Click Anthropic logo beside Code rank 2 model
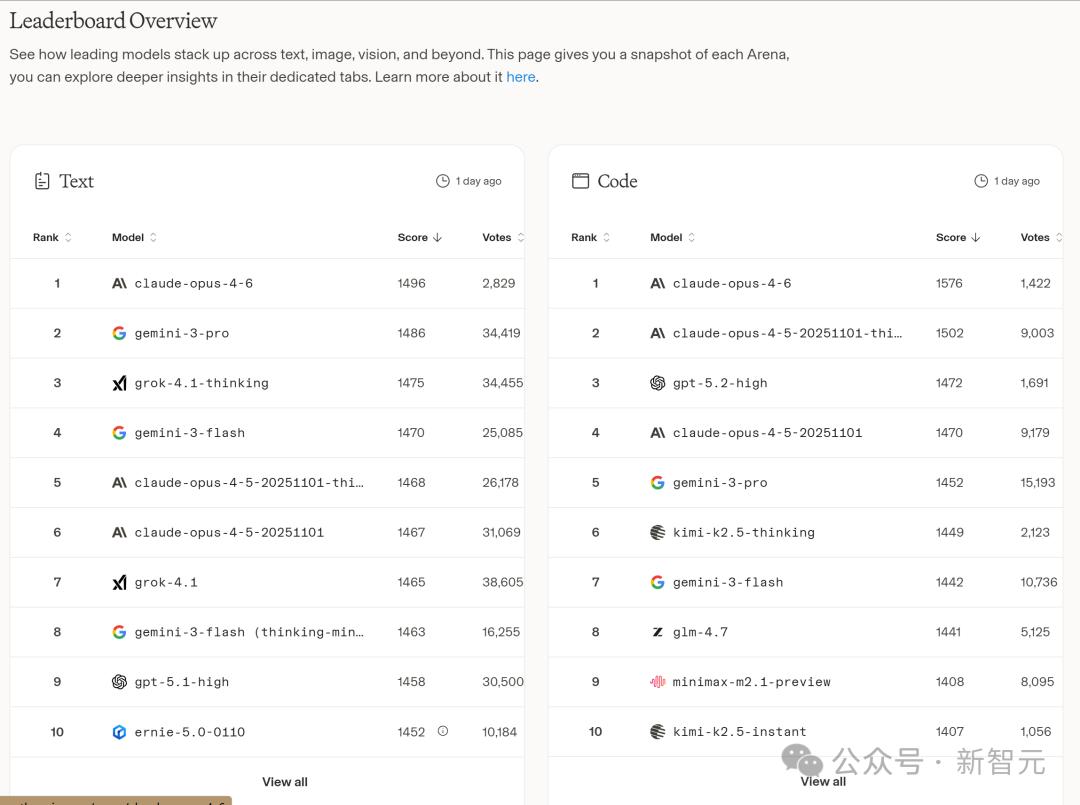This screenshot has height=805, width=1080. (x=658, y=333)
